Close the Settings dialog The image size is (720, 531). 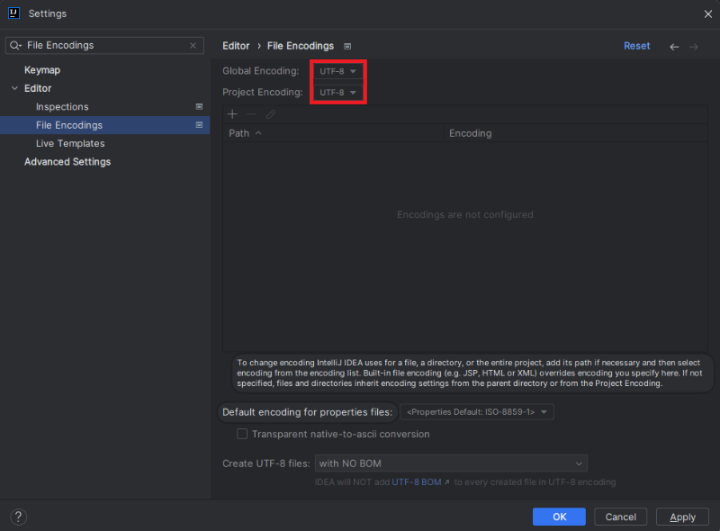click(x=708, y=14)
